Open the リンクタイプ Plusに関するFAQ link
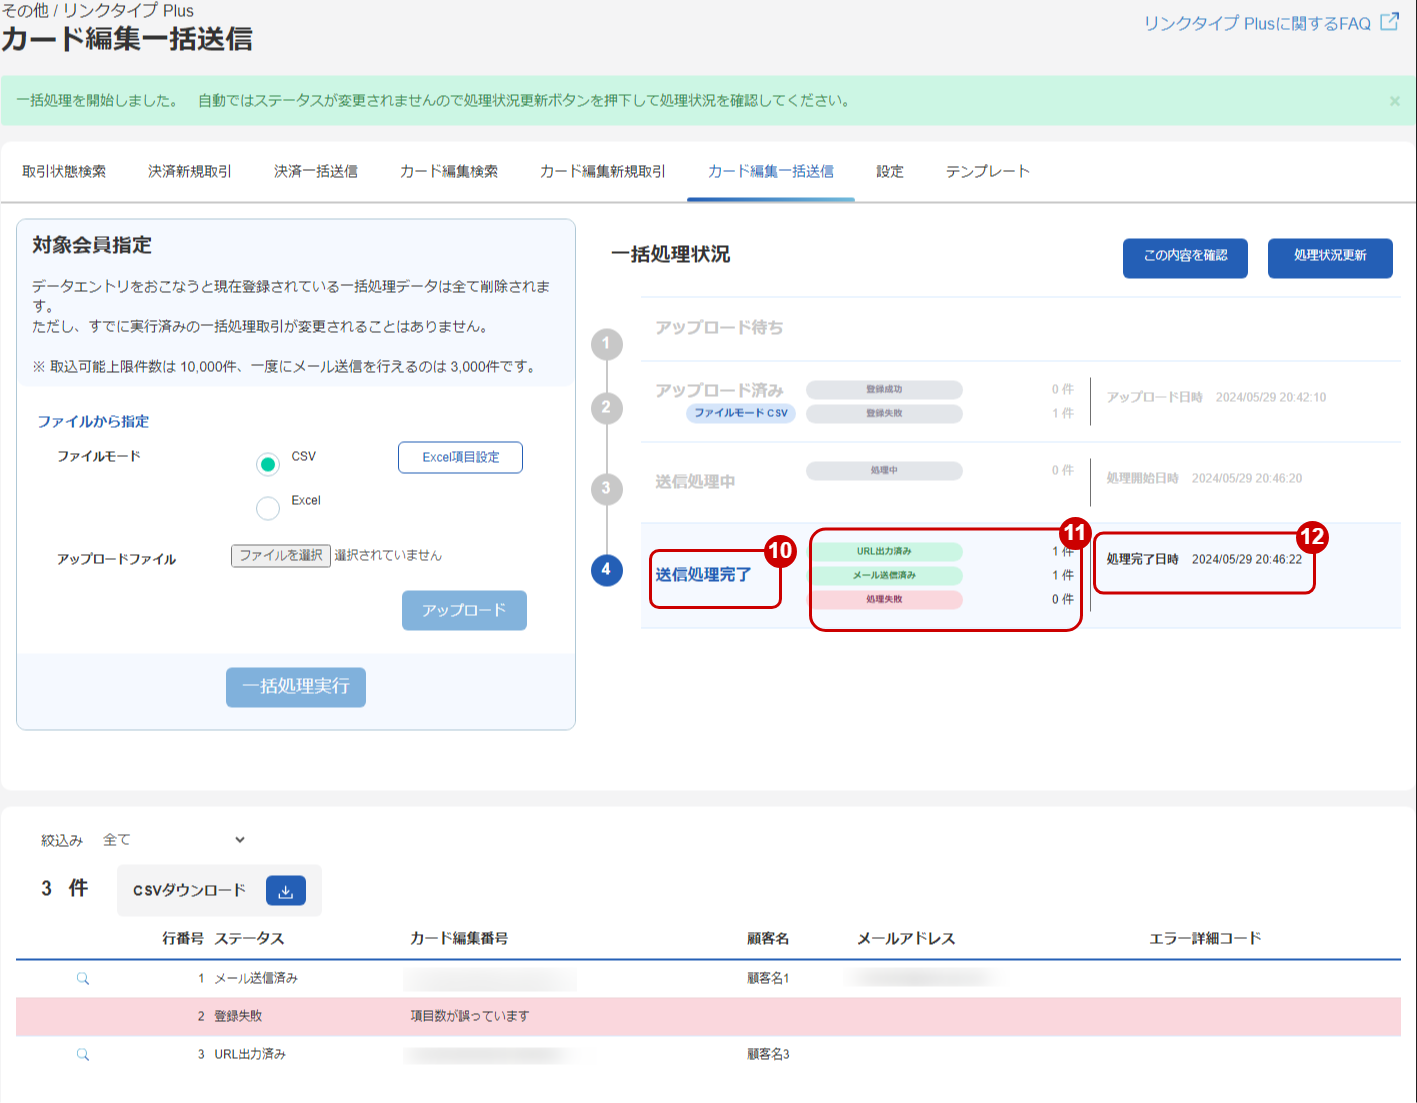 point(1257,23)
